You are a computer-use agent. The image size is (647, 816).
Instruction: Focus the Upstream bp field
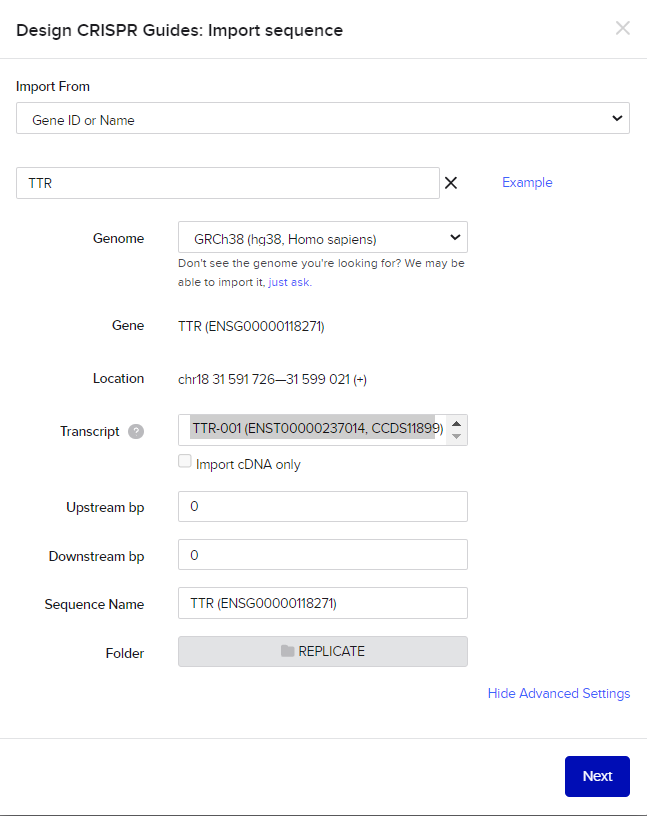pos(323,506)
